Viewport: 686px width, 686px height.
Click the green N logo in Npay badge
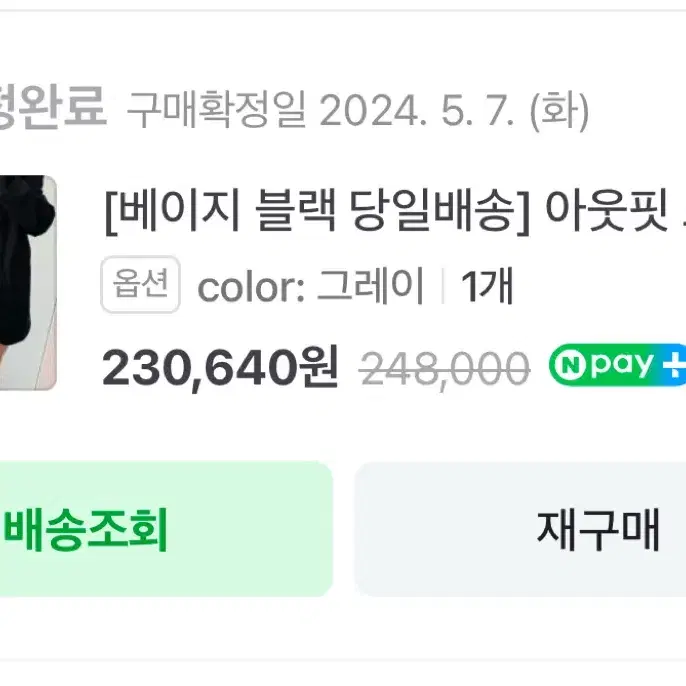(570, 365)
